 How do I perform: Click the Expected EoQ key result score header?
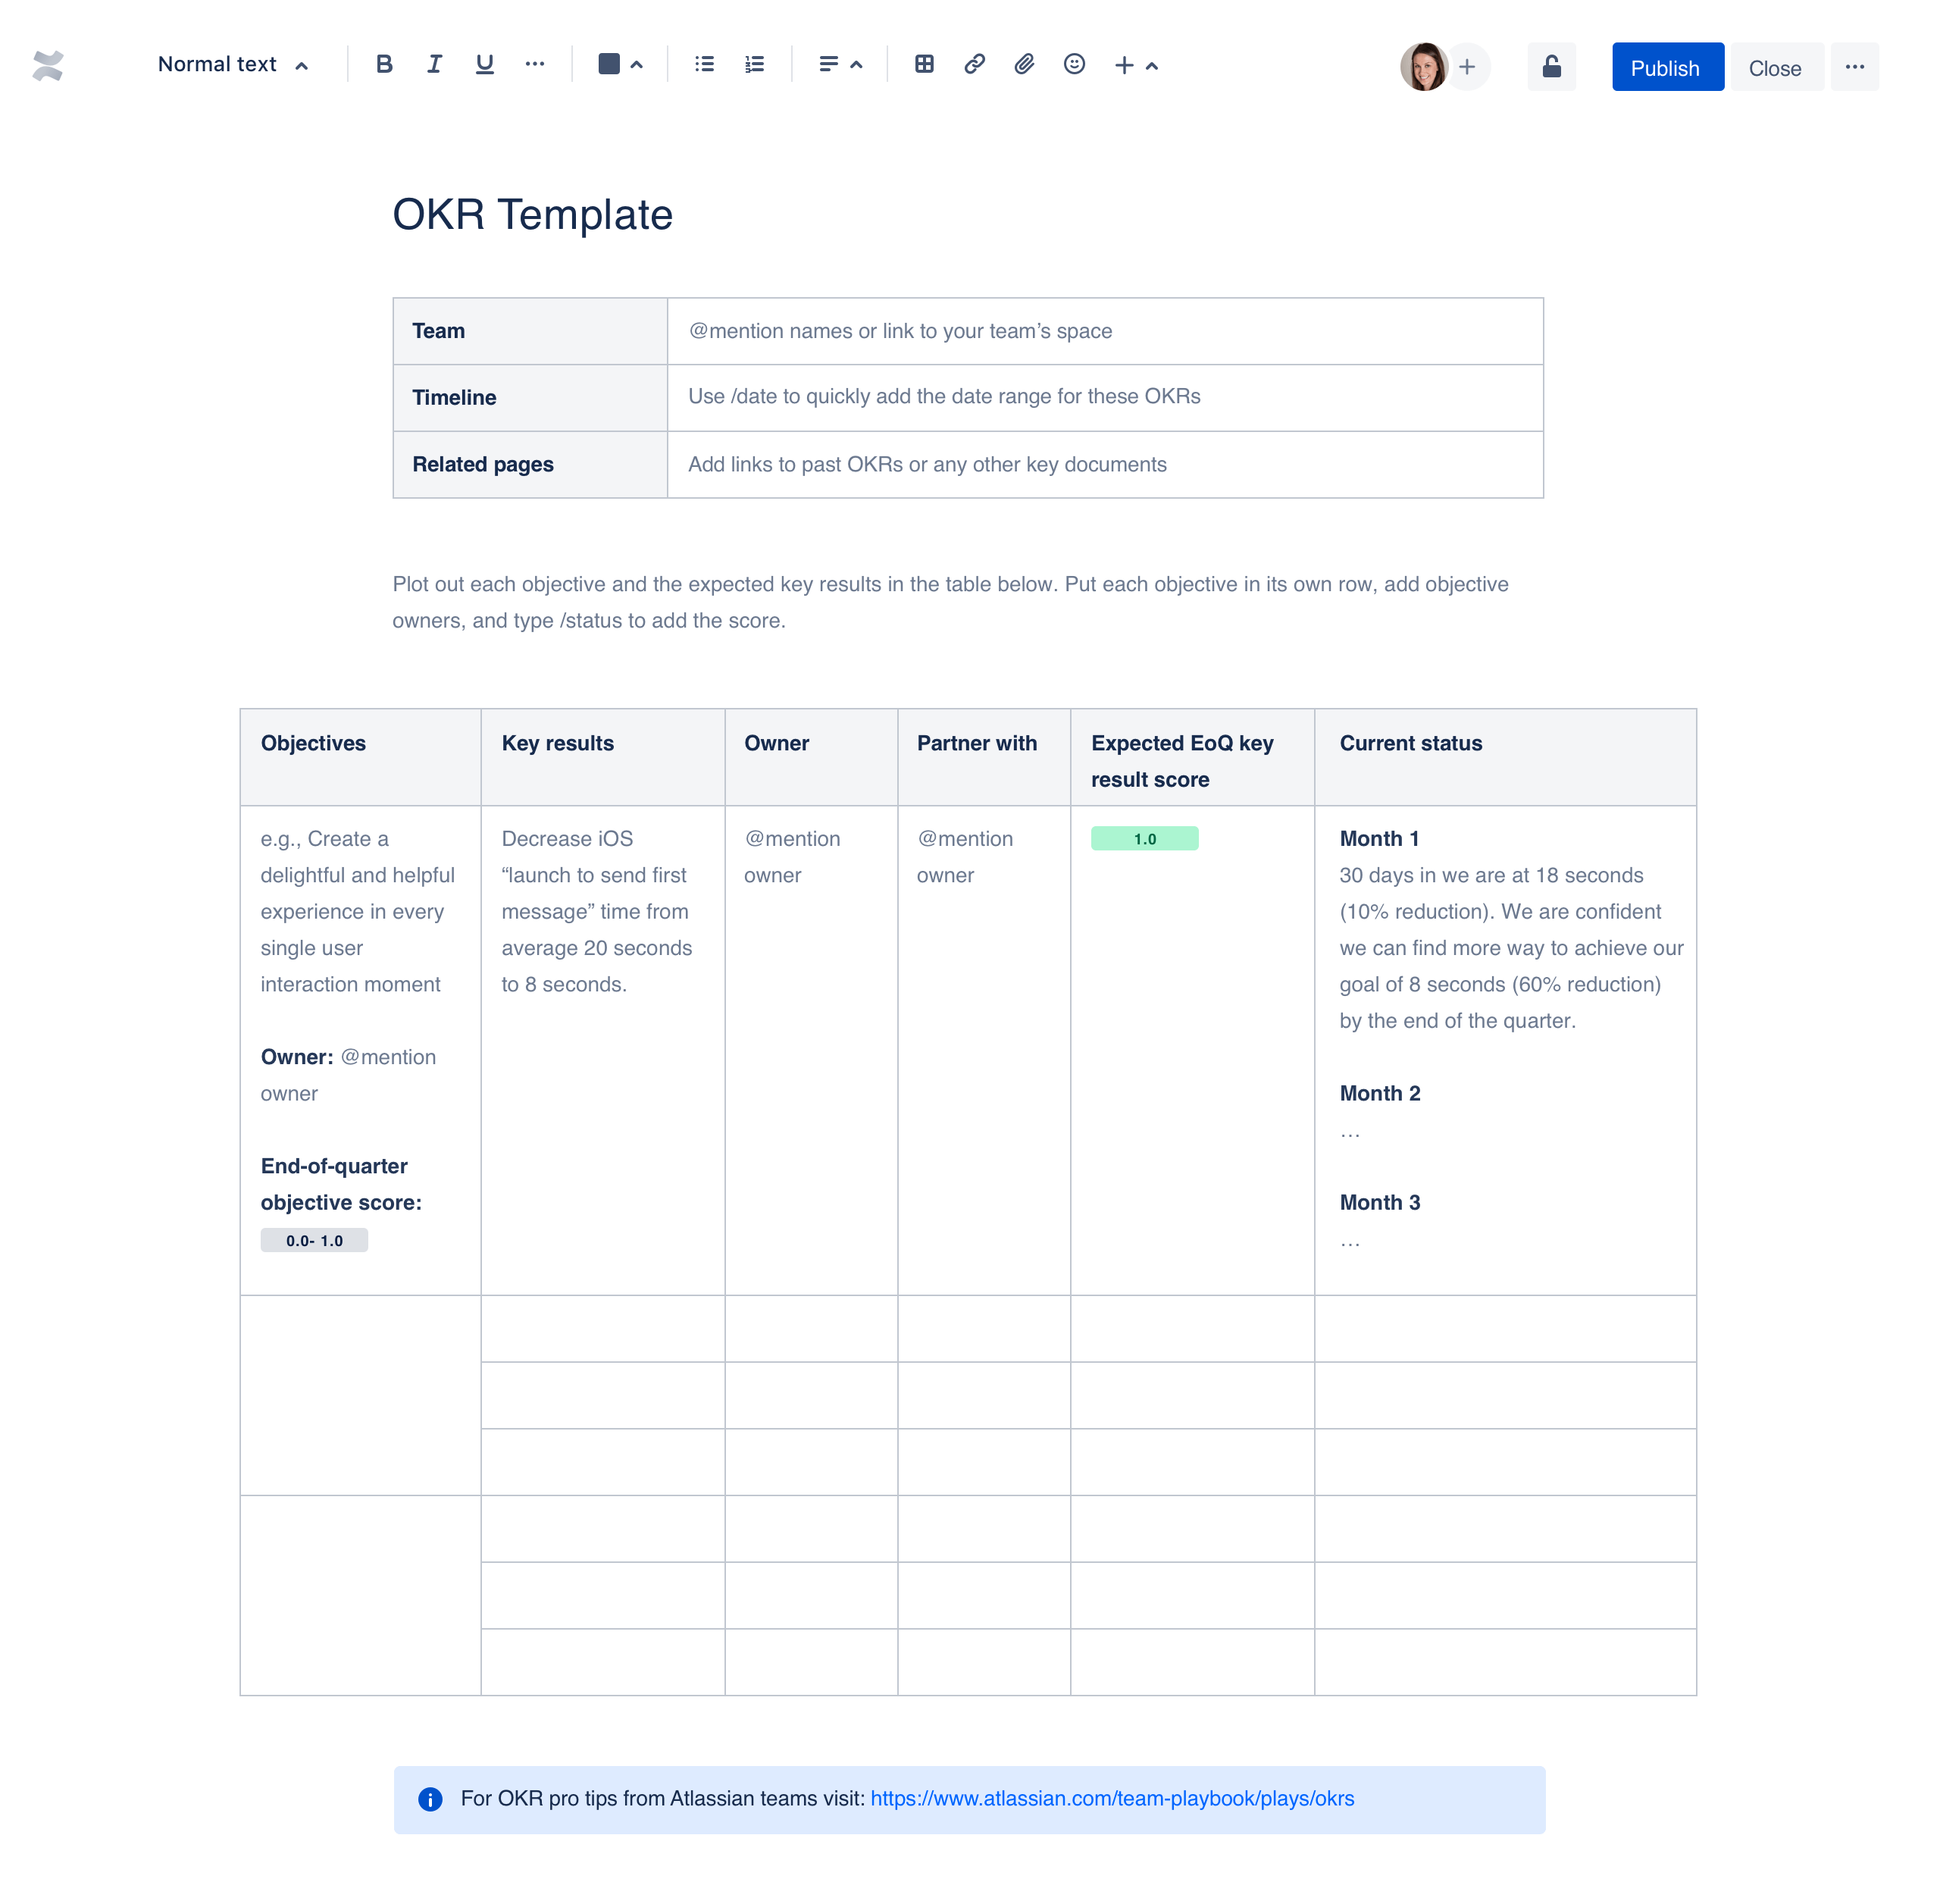click(x=1192, y=758)
